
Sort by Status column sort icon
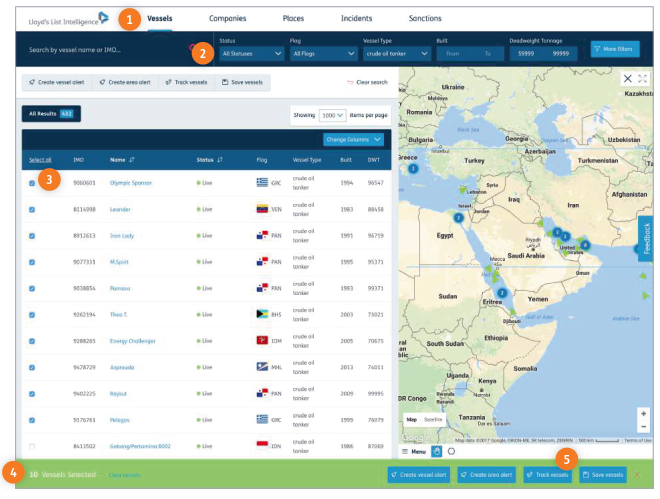pos(220,160)
